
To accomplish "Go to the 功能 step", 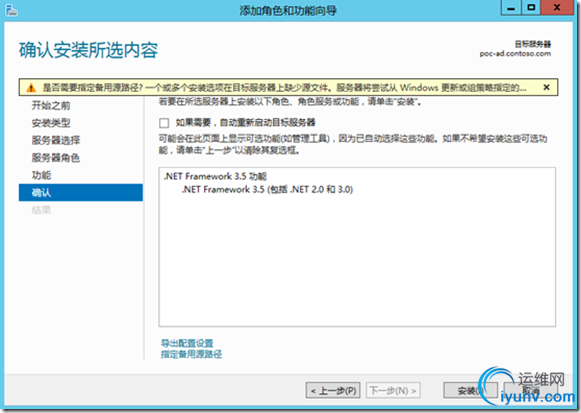I will 41,175.
